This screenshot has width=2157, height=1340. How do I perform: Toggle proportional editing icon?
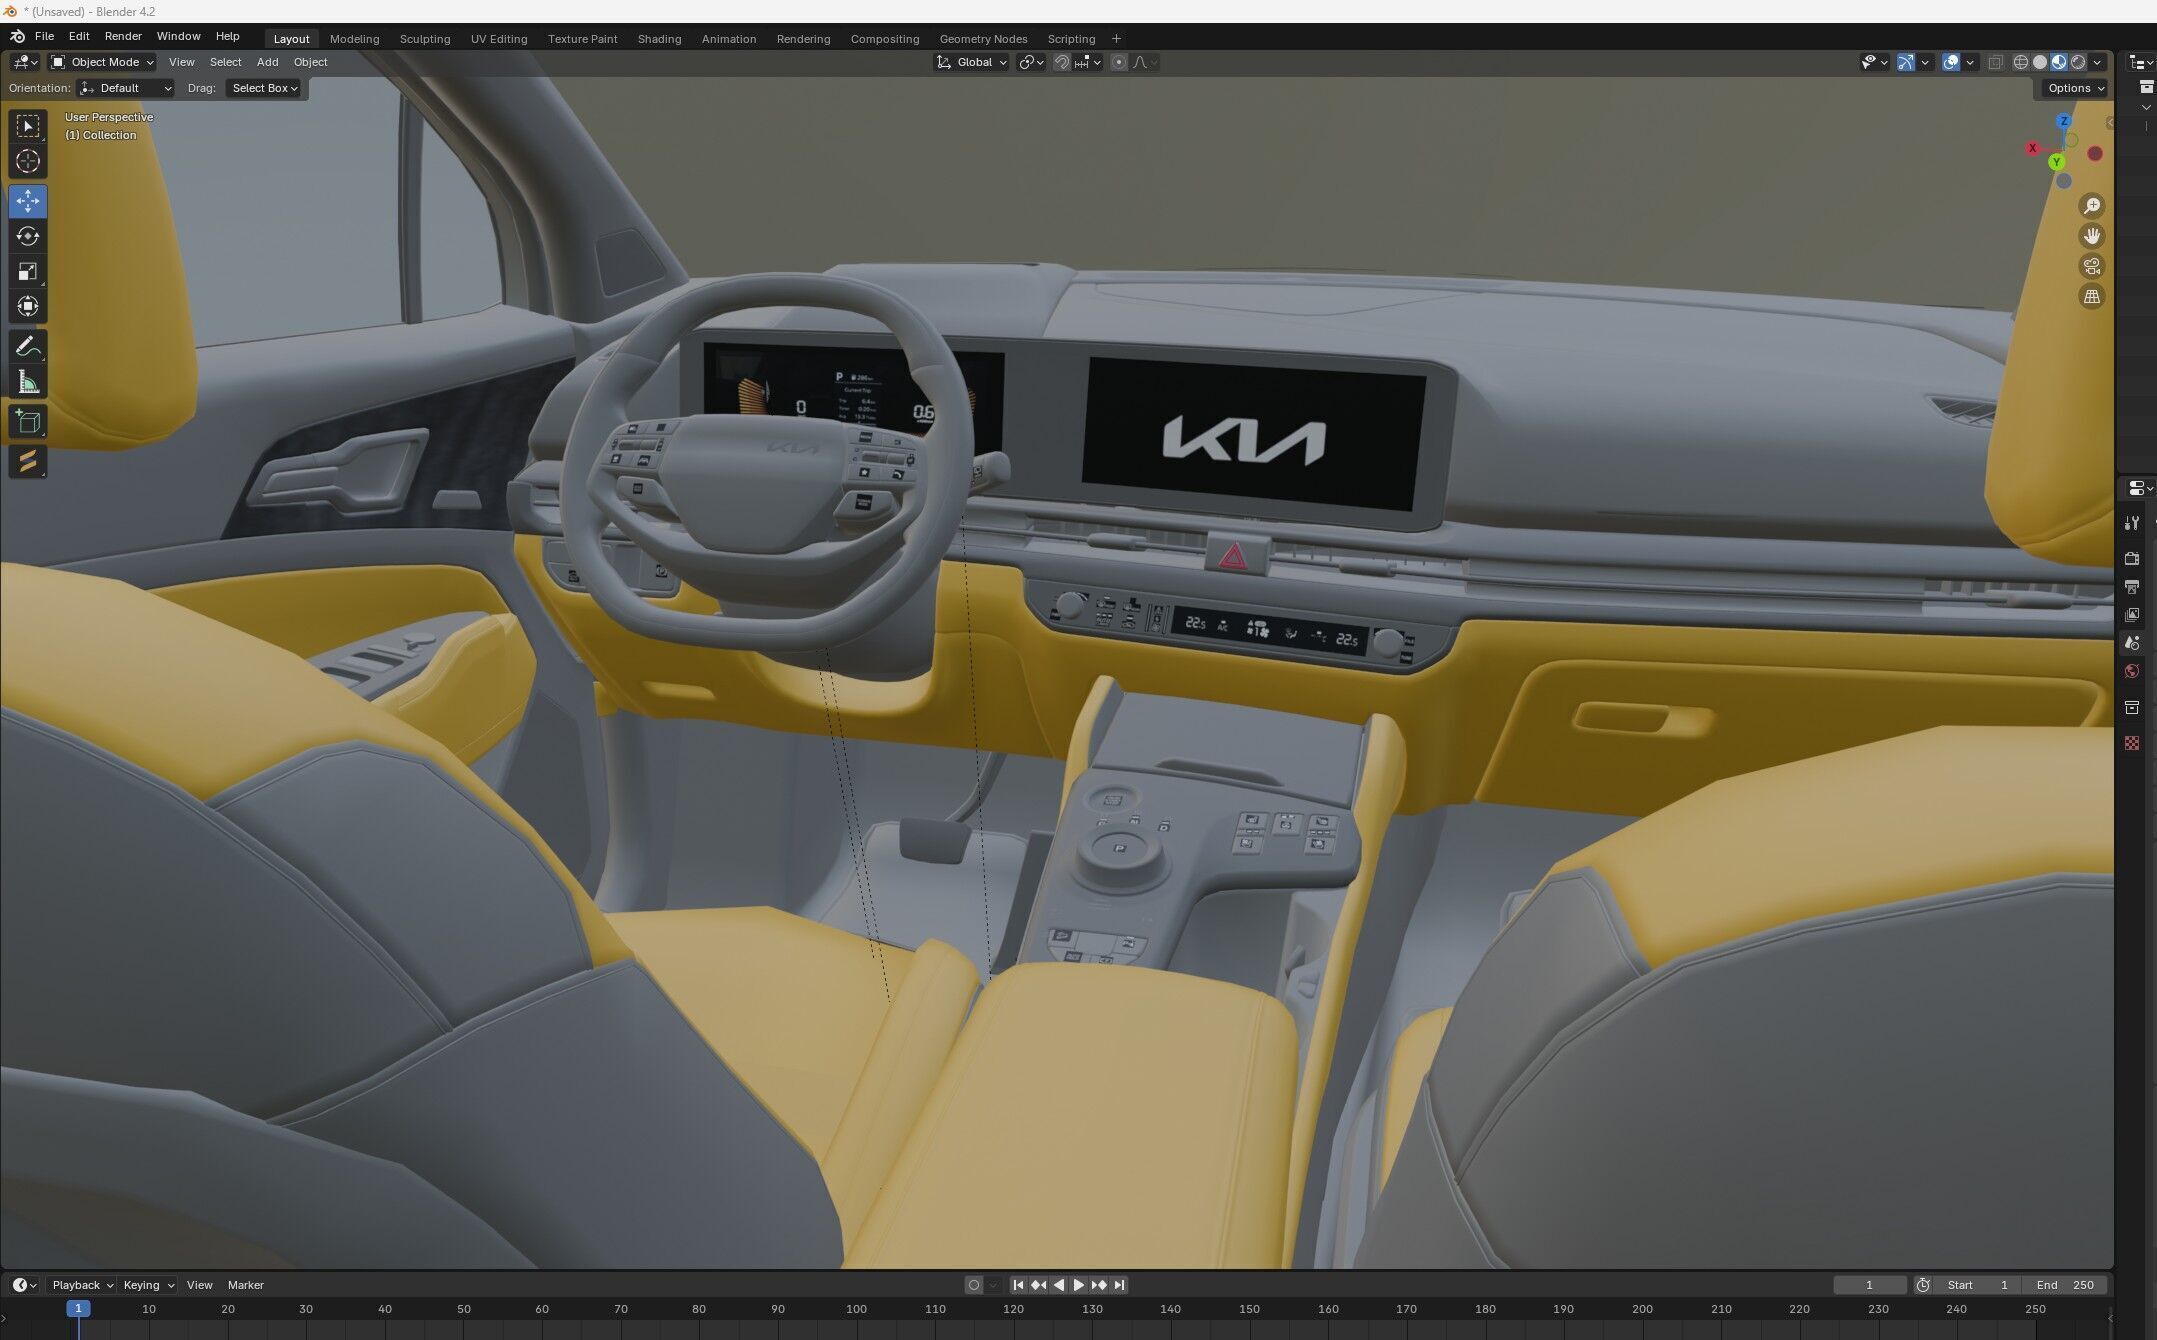coord(1119,62)
